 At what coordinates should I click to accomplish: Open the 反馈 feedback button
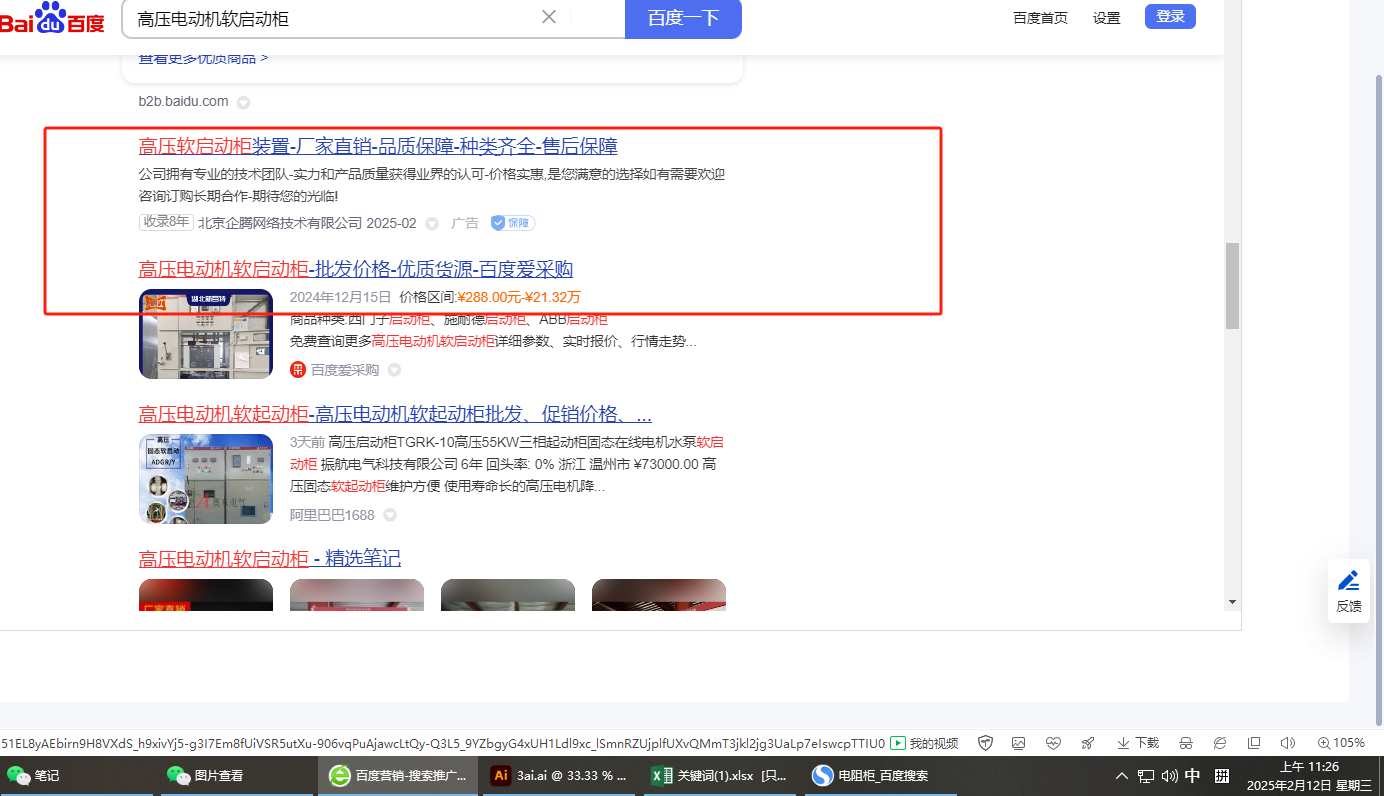pyautogui.click(x=1349, y=591)
